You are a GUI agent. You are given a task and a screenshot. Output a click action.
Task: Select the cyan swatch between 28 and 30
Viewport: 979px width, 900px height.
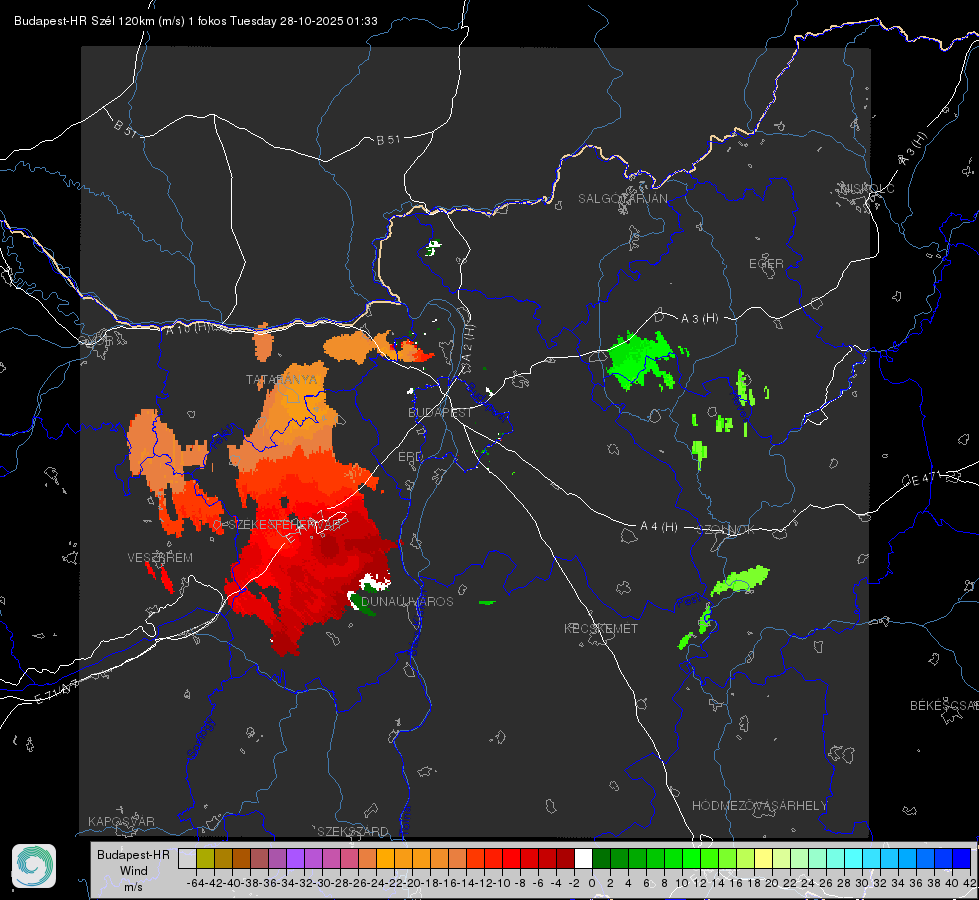point(854,858)
